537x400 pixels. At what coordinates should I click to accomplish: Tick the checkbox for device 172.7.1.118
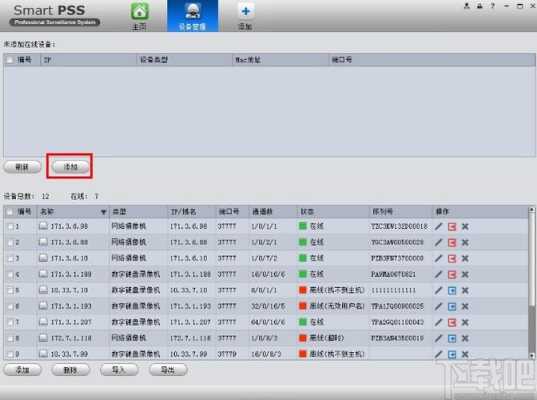coord(11,338)
